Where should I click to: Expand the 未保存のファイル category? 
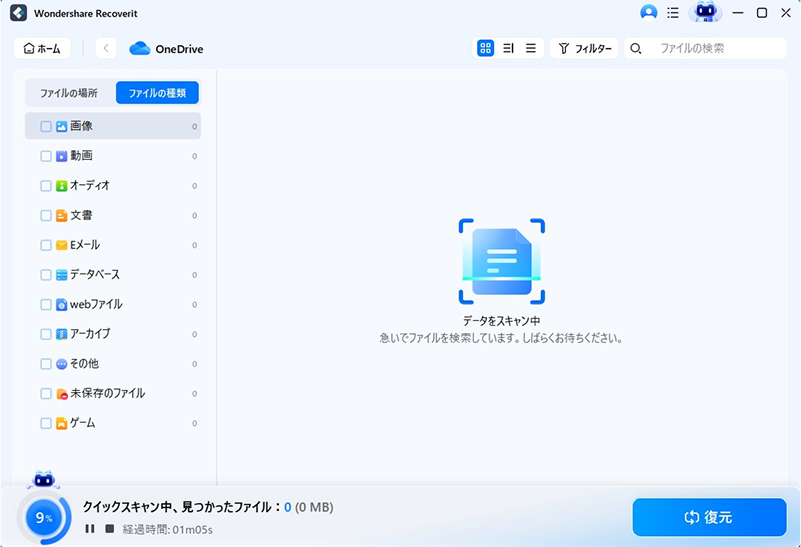(x=107, y=394)
